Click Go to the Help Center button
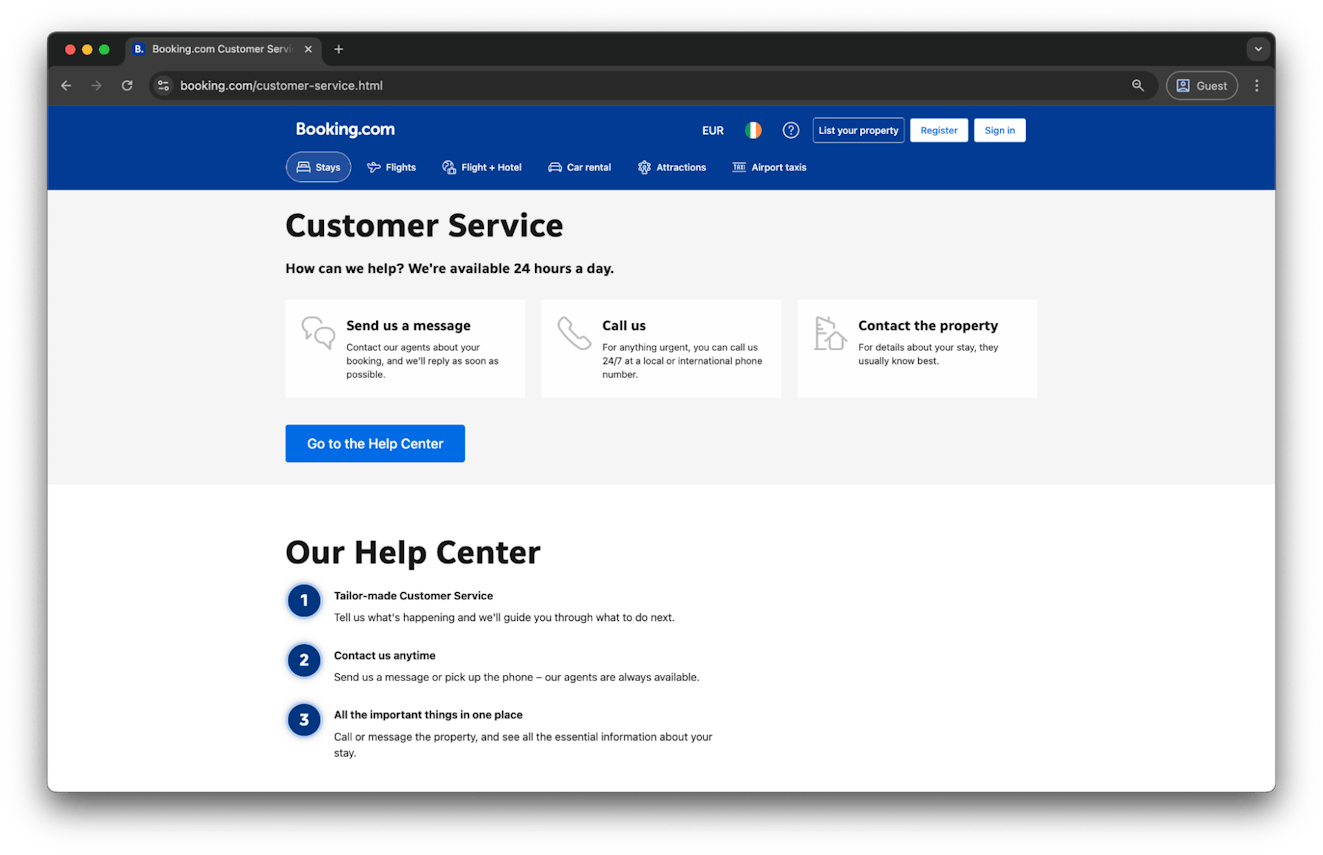Screen dimensions: 1323x855 (375, 444)
